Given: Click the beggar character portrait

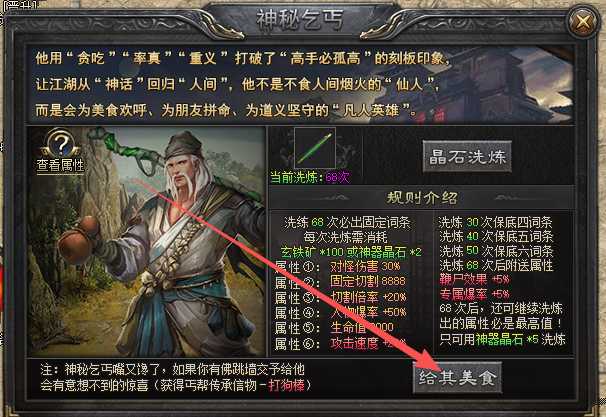Looking at the screenshot, I should pyautogui.click(x=147, y=241).
